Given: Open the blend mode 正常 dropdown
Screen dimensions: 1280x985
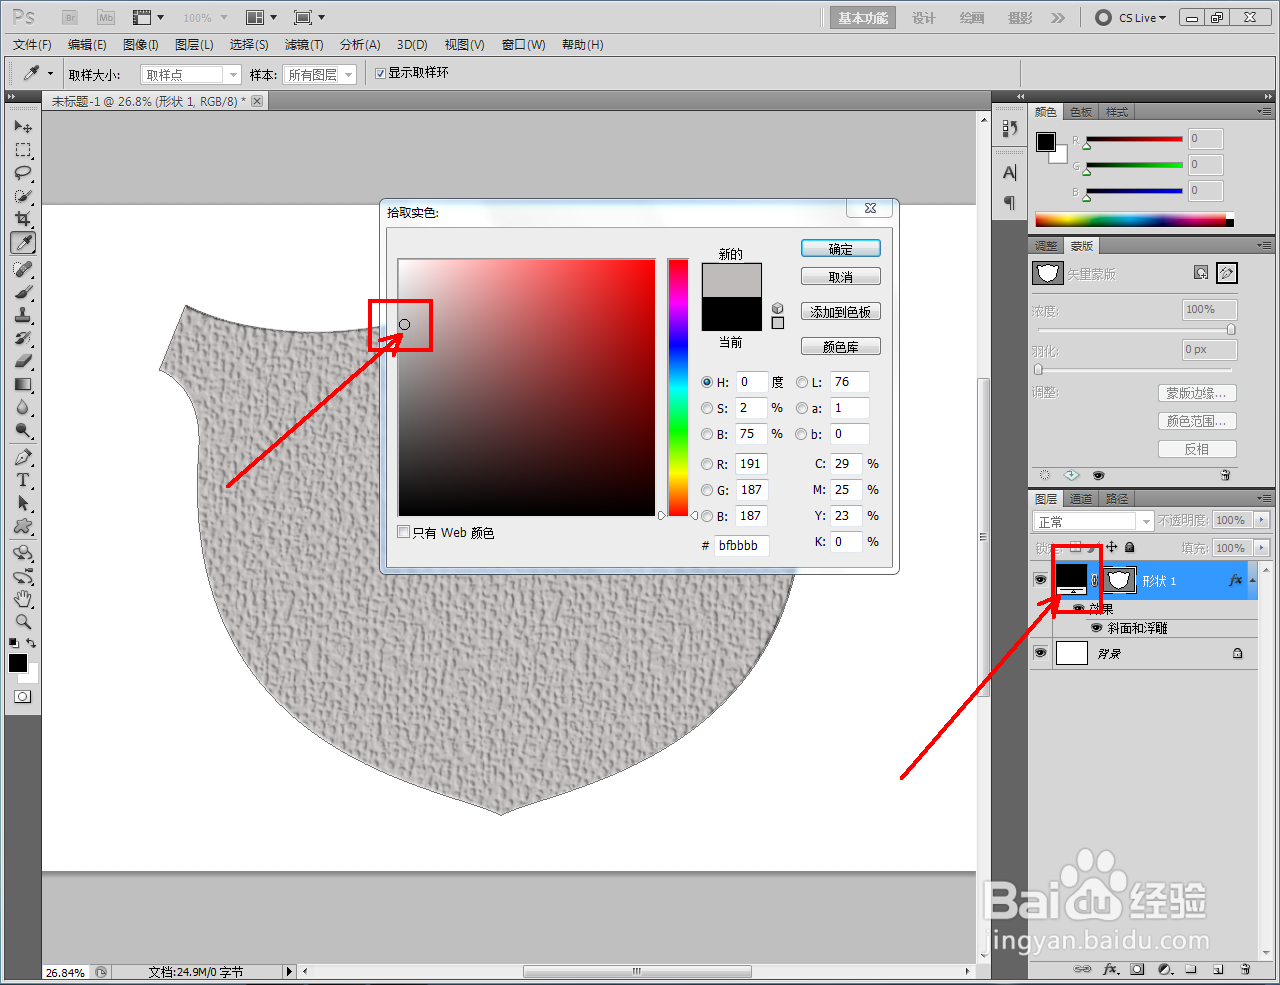Looking at the screenshot, I should (1093, 521).
